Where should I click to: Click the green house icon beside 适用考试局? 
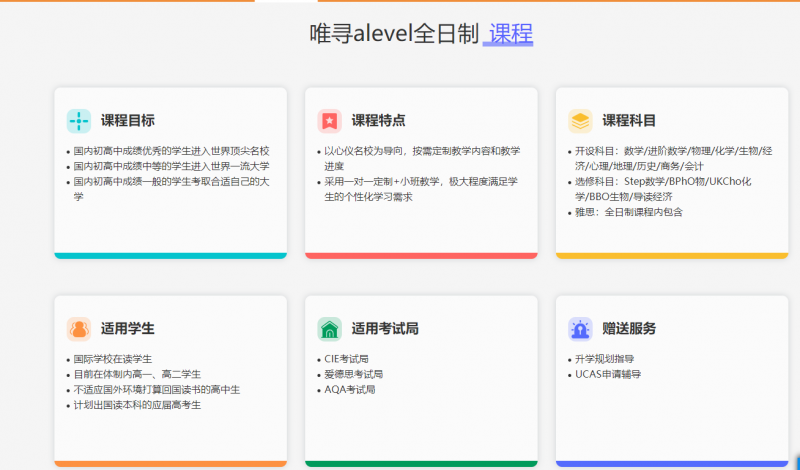click(330, 329)
